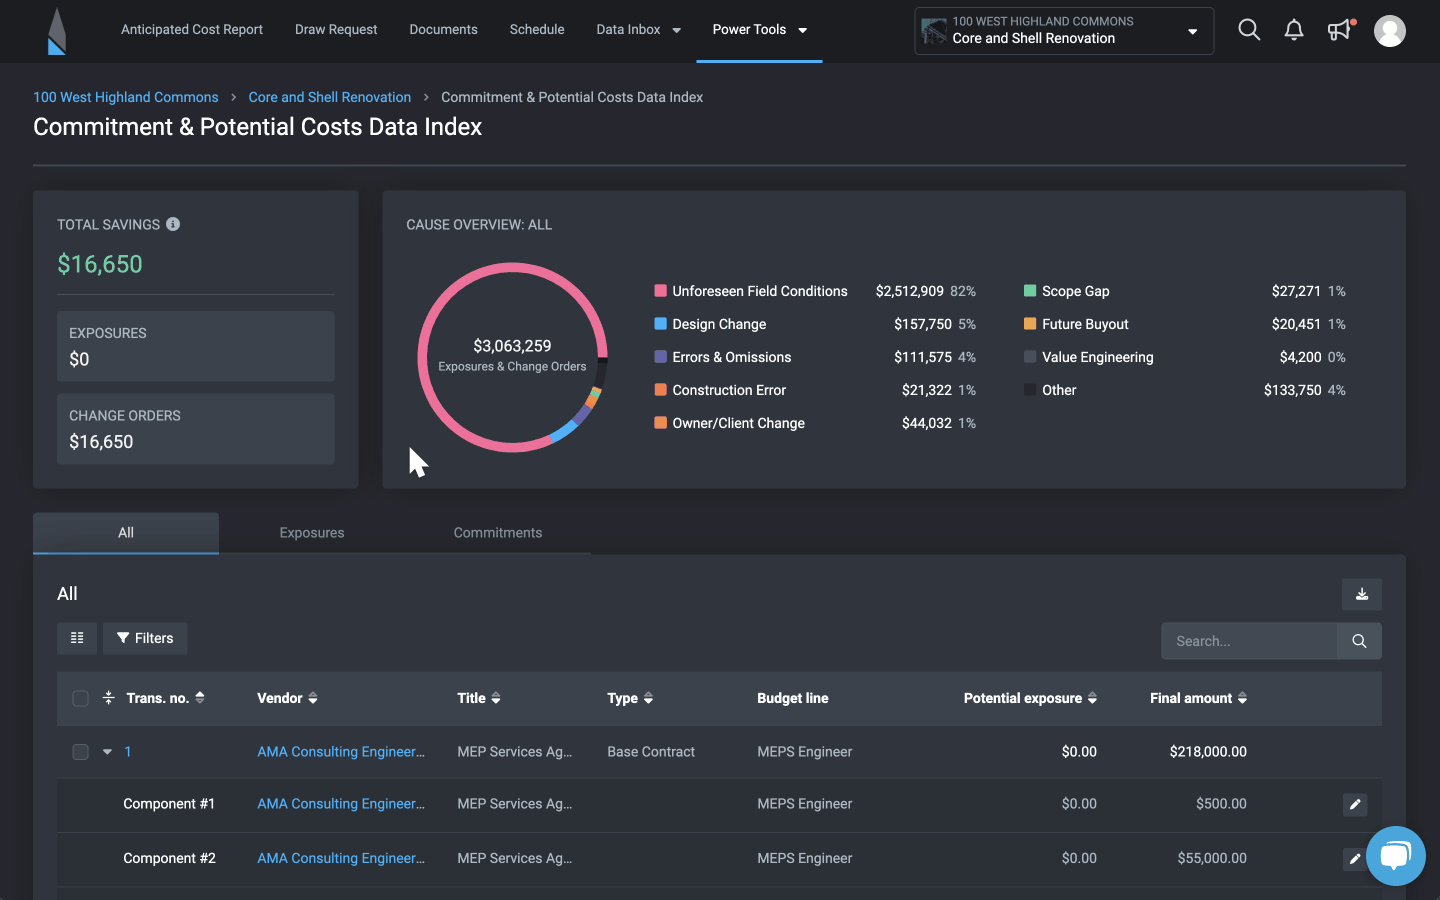Open the chat support bubble

[x=1396, y=856]
